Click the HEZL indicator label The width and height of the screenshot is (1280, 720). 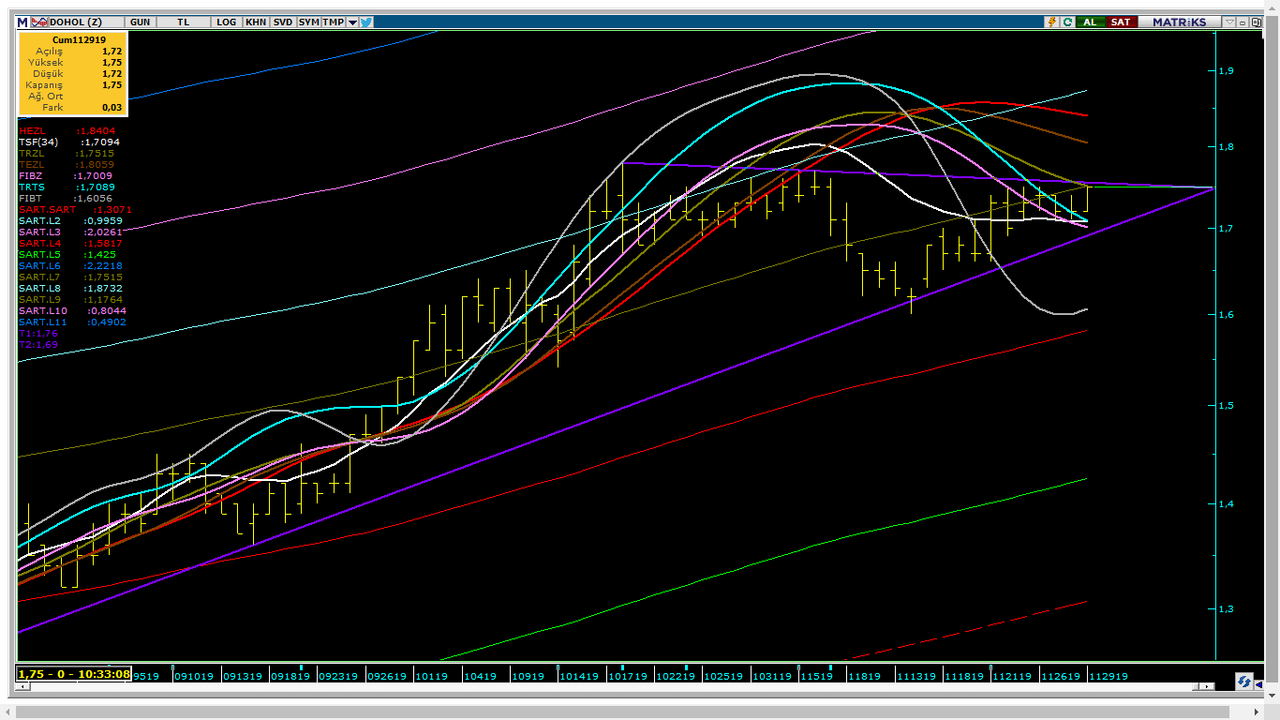[31, 131]
